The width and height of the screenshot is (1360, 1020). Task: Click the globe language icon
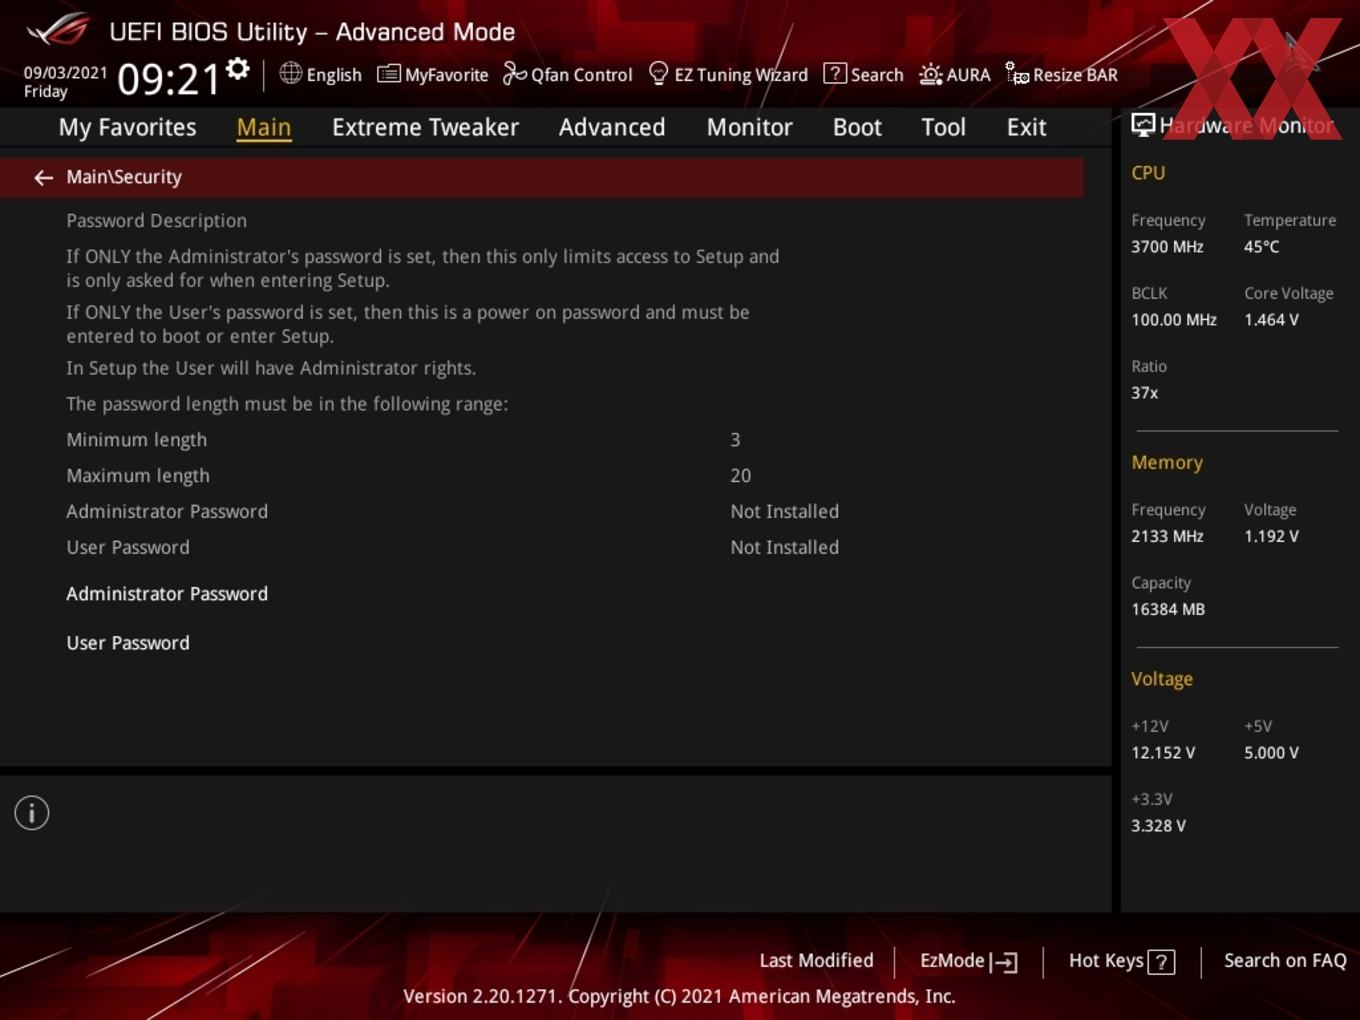[x=290, y=73]
